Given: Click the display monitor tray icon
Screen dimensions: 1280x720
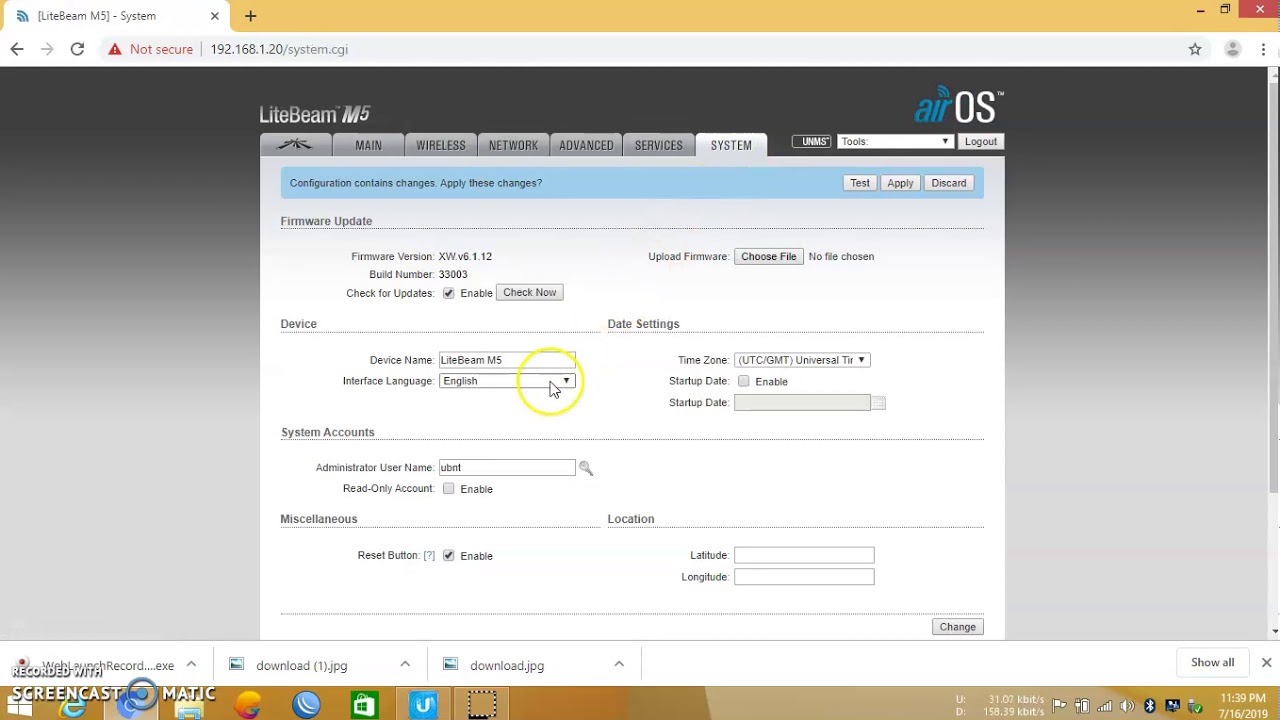Looking at the screenshot, I should tap(1173, 706).
